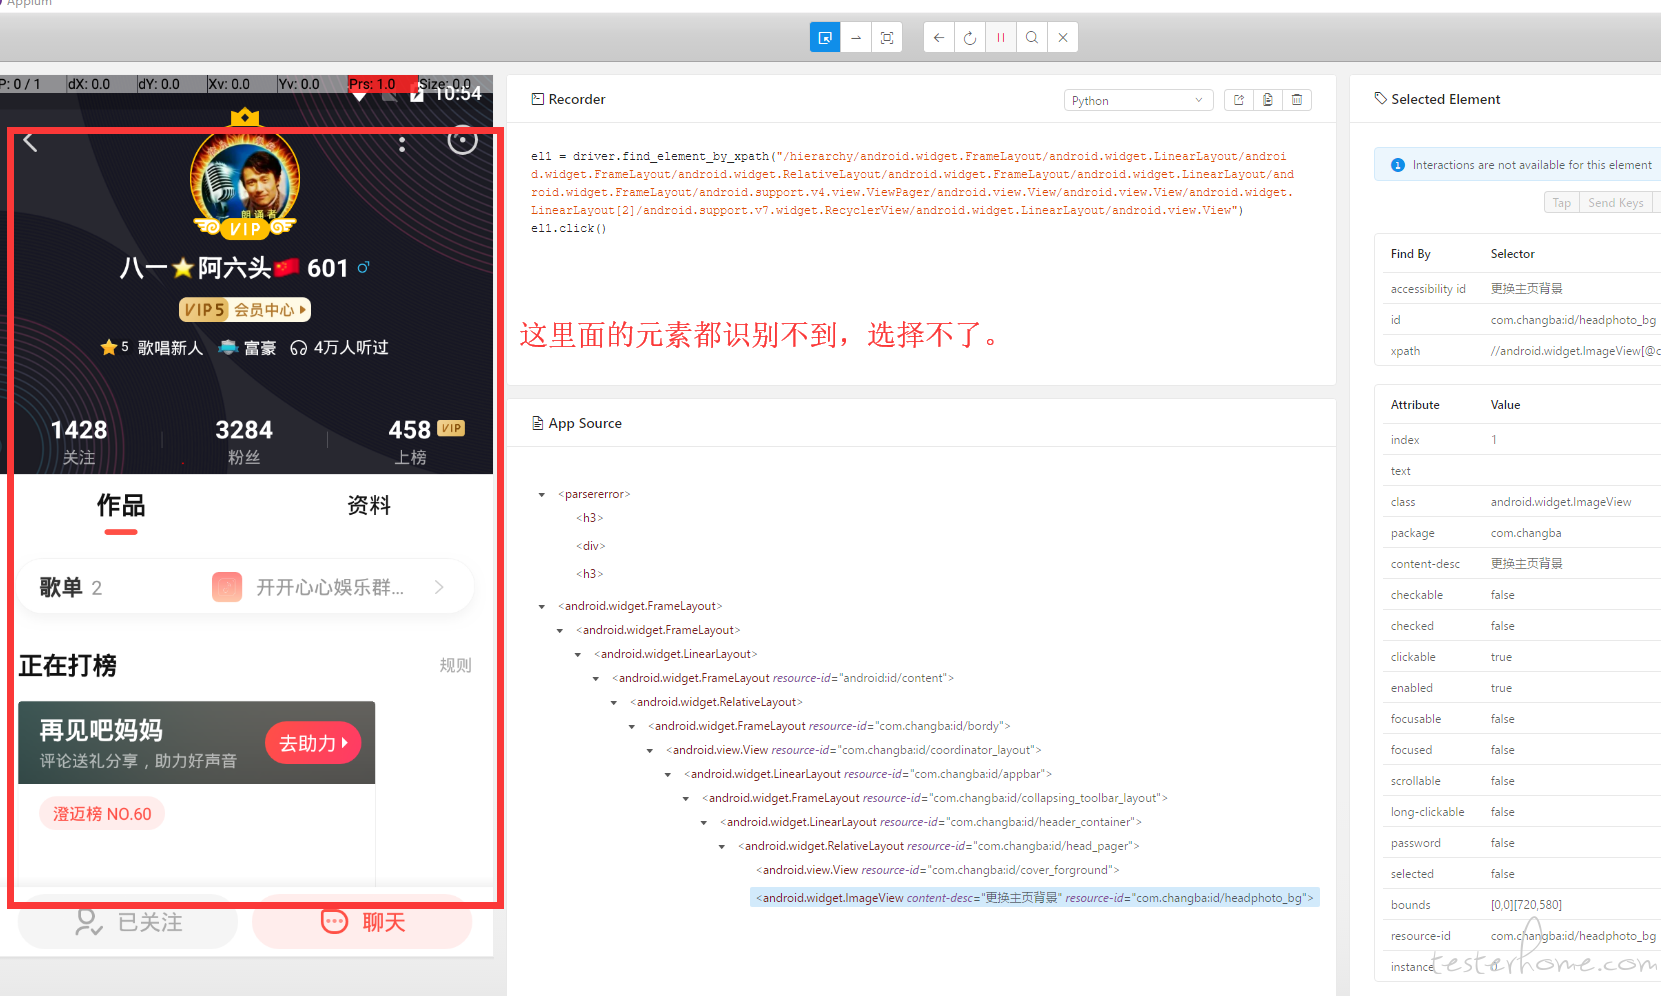Collapse coordinator_layout tree node
Screen dimensions: 1661x996
(650, 751)
